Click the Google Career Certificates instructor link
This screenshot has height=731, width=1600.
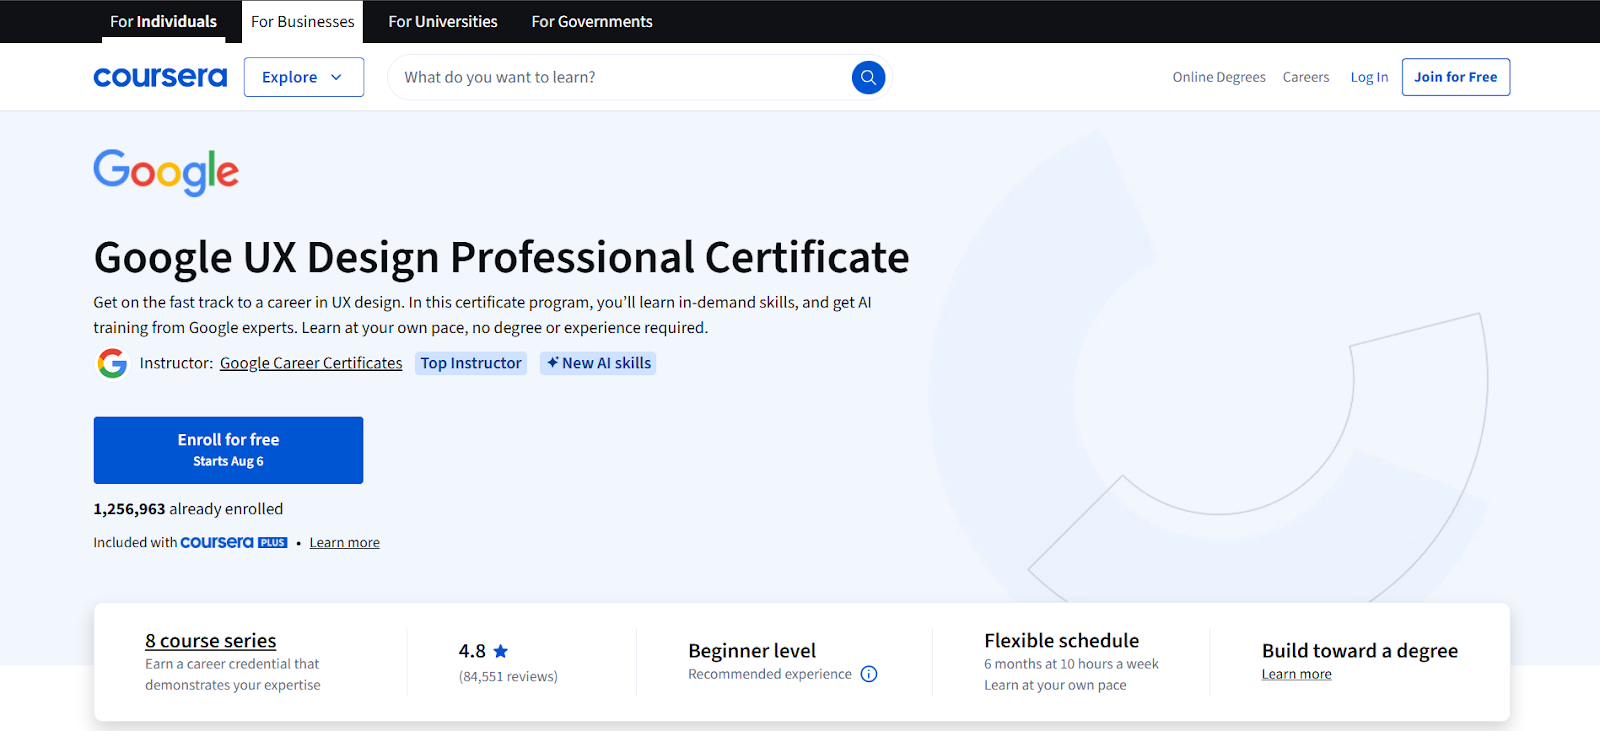(311, 363)
